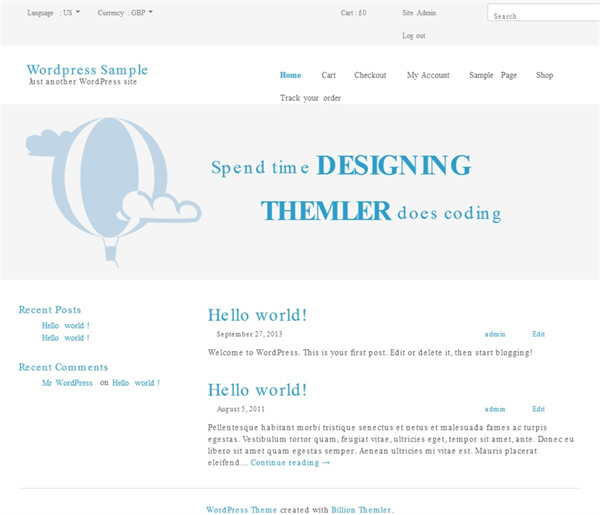Open the Sample Page menu item
600x515 pixels.
pos(493,75)
